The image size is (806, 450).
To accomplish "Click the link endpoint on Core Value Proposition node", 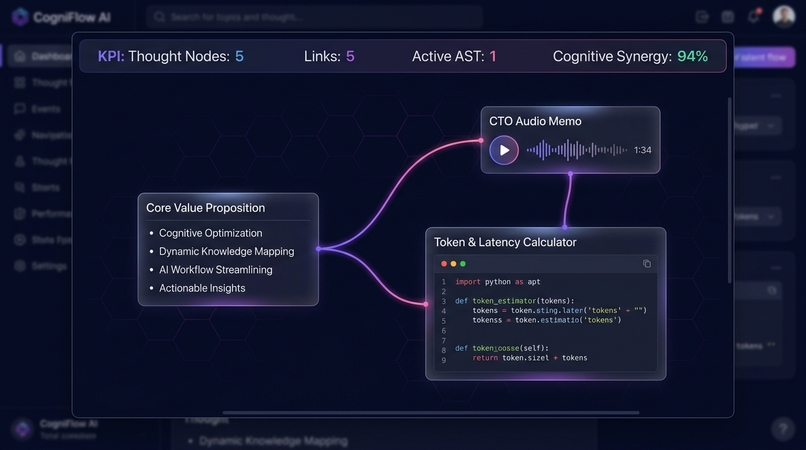I will coord(319,249).
